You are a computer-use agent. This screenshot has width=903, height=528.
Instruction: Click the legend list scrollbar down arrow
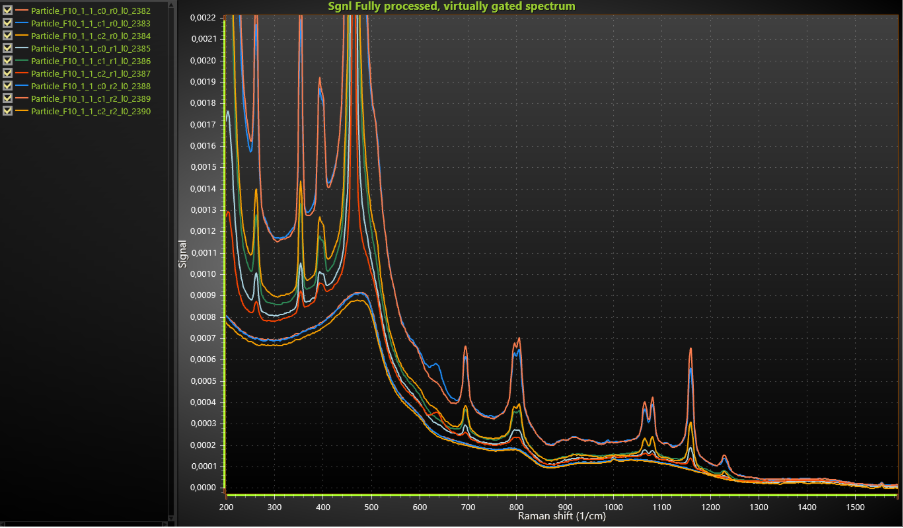tap(171, 518)
